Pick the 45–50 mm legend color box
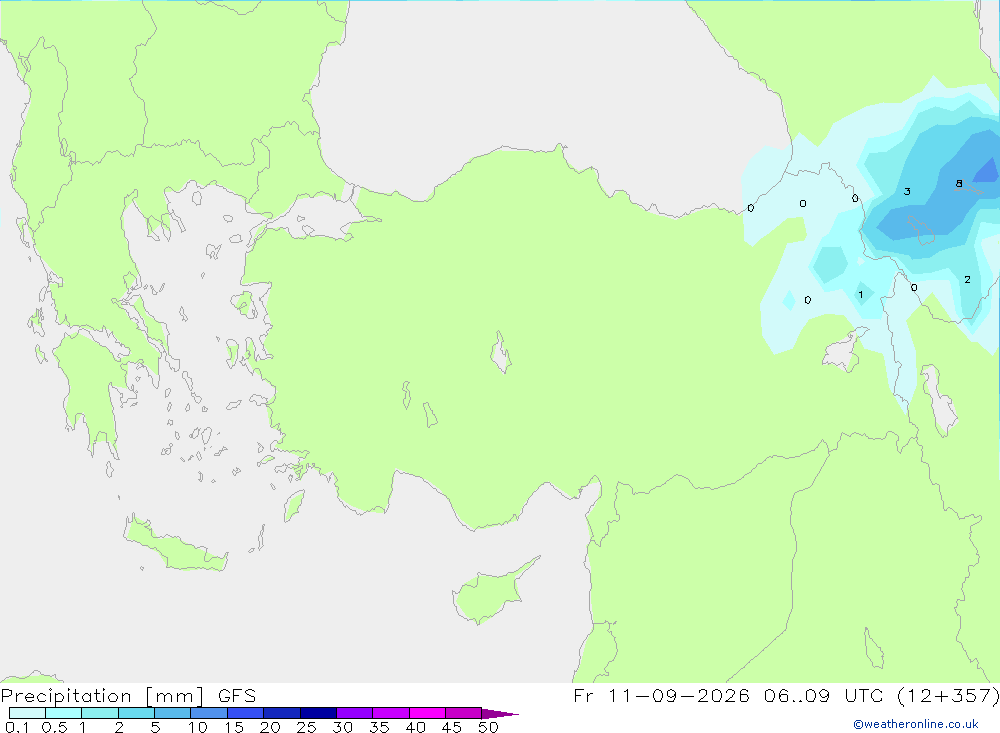Viewport: 1000px width, 733px height. (x=464, y=713)
